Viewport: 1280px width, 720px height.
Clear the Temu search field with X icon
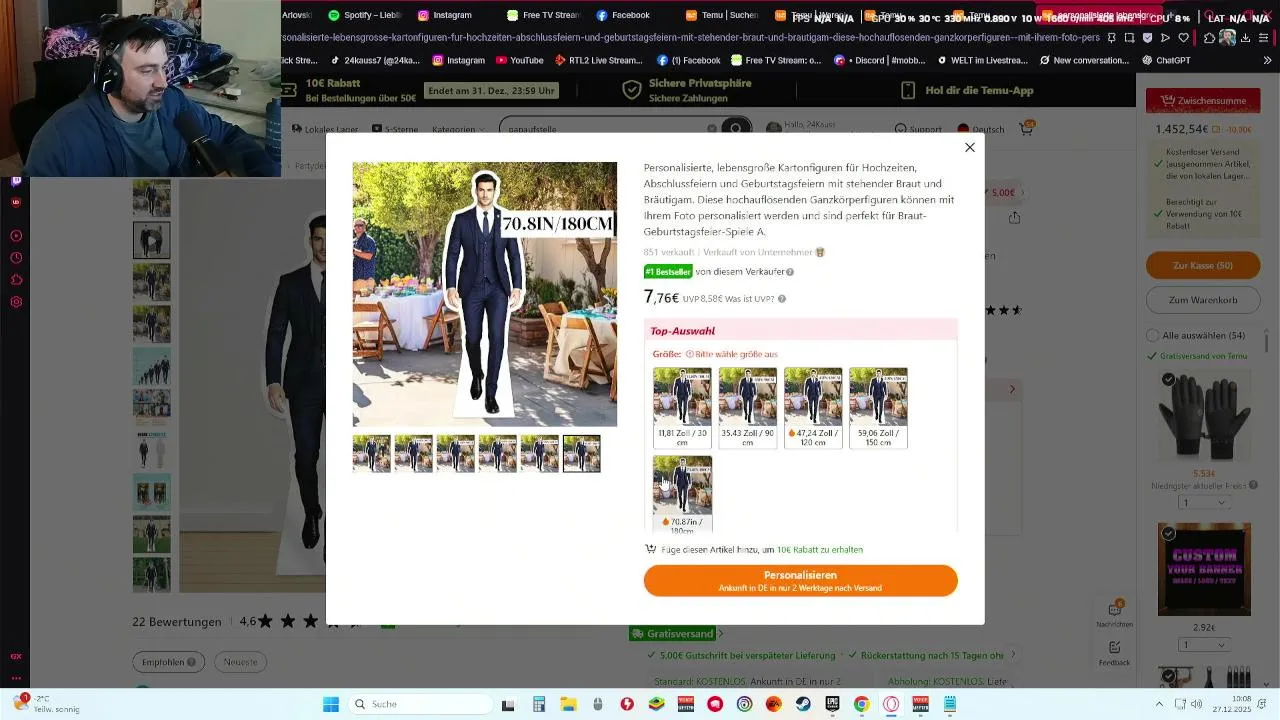click(x=712, y=129)
